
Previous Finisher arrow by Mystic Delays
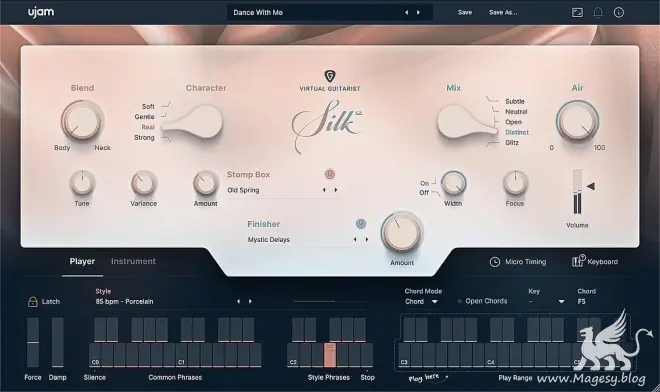coord(355,239)
